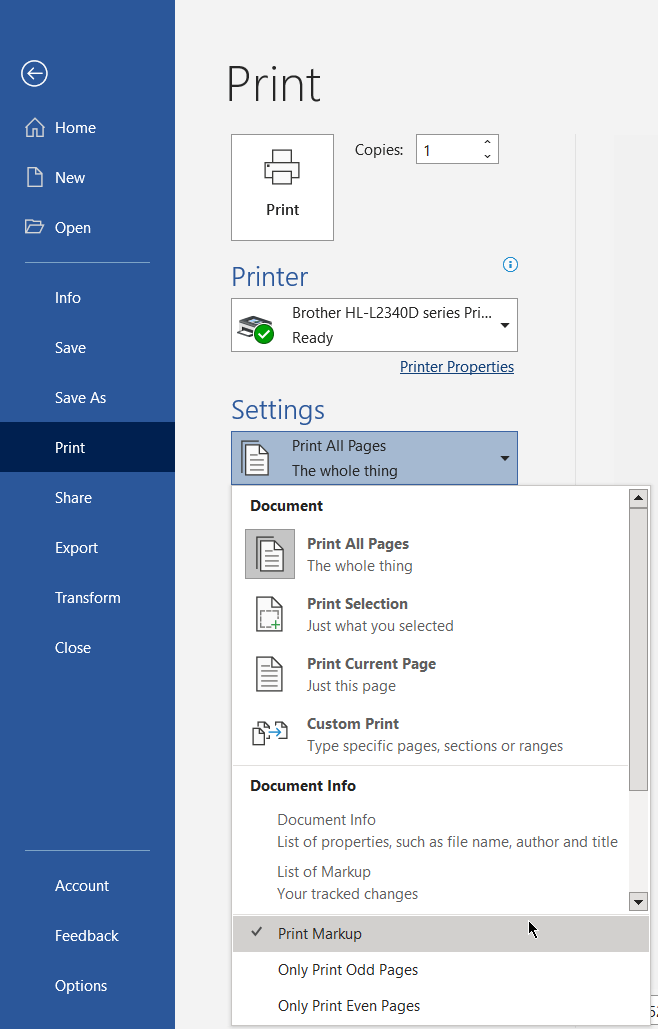Select Document Info list item

pyautogui.click(x=430, y=830)
